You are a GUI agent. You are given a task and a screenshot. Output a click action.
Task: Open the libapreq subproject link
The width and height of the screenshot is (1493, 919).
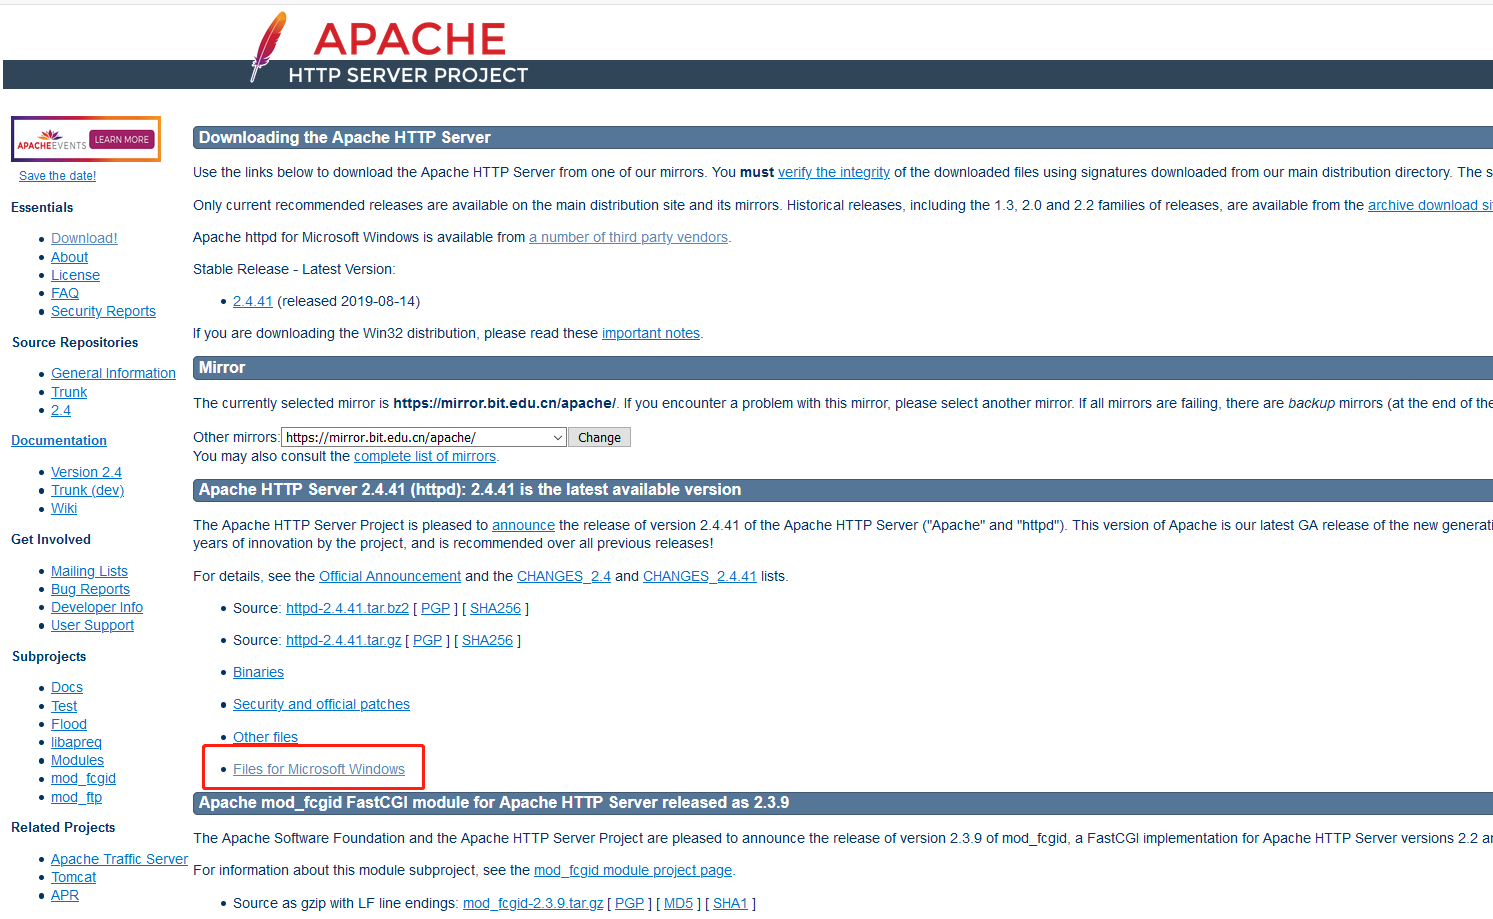pos(76,742)
